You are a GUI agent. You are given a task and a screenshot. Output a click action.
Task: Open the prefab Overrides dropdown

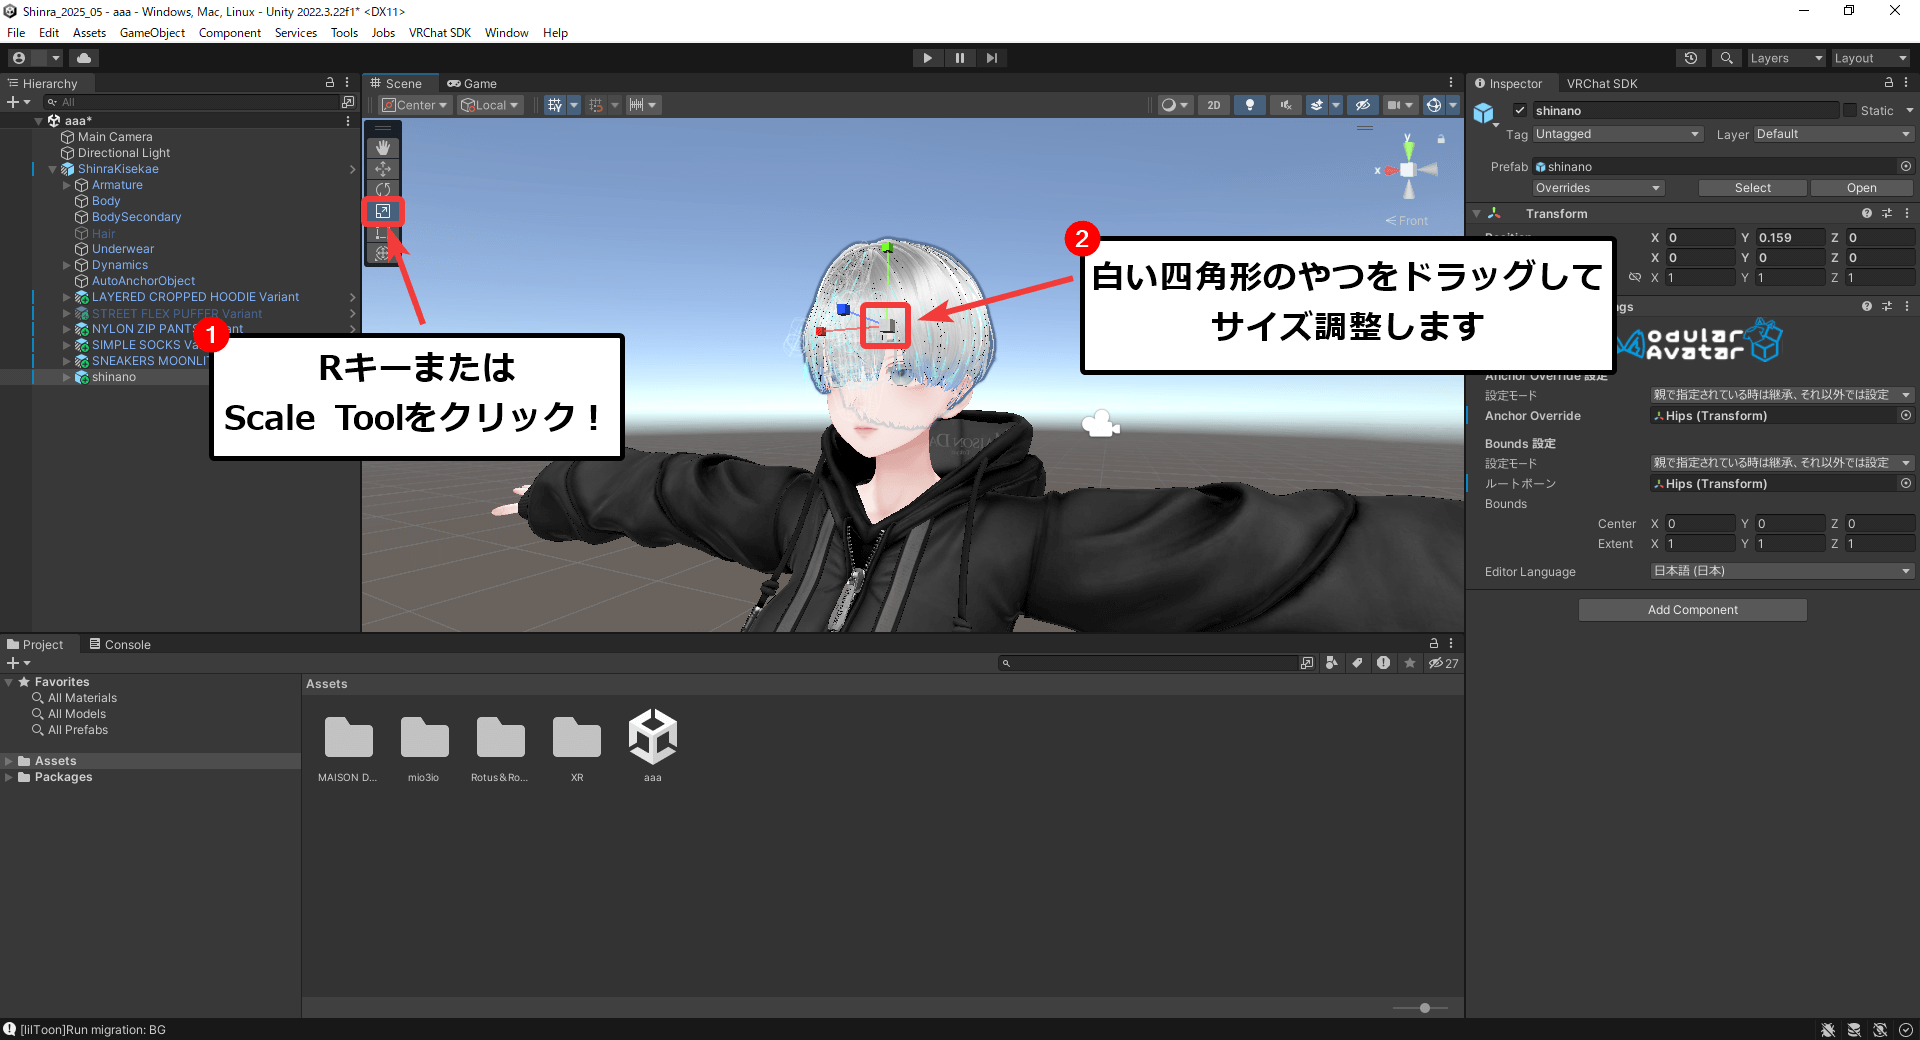1598,188
